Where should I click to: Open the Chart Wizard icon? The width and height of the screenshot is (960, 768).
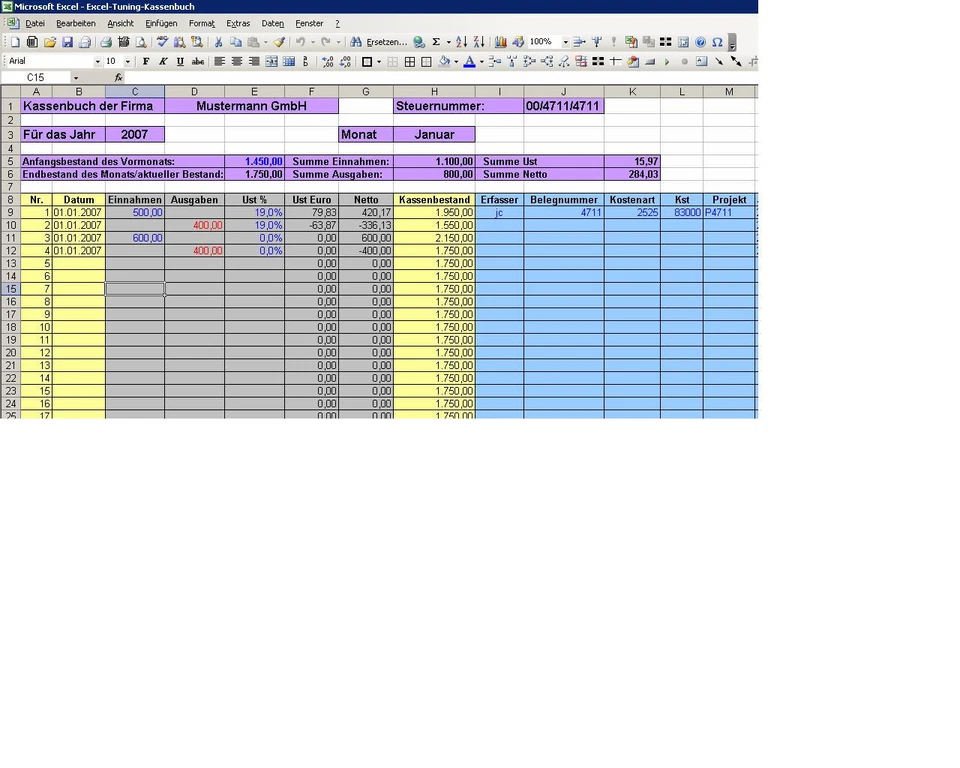point(501,42)
